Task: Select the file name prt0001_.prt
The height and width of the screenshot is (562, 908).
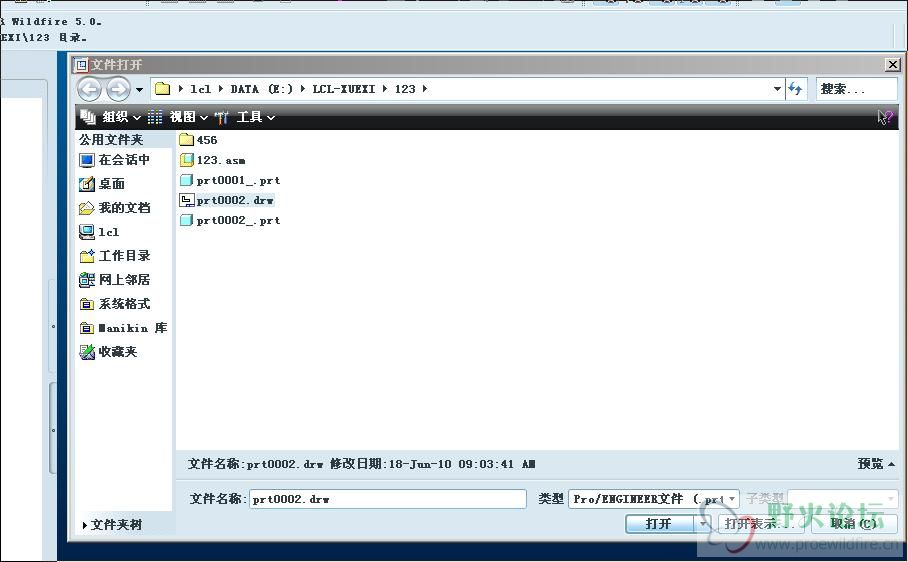Action: [x=238, y=181]
